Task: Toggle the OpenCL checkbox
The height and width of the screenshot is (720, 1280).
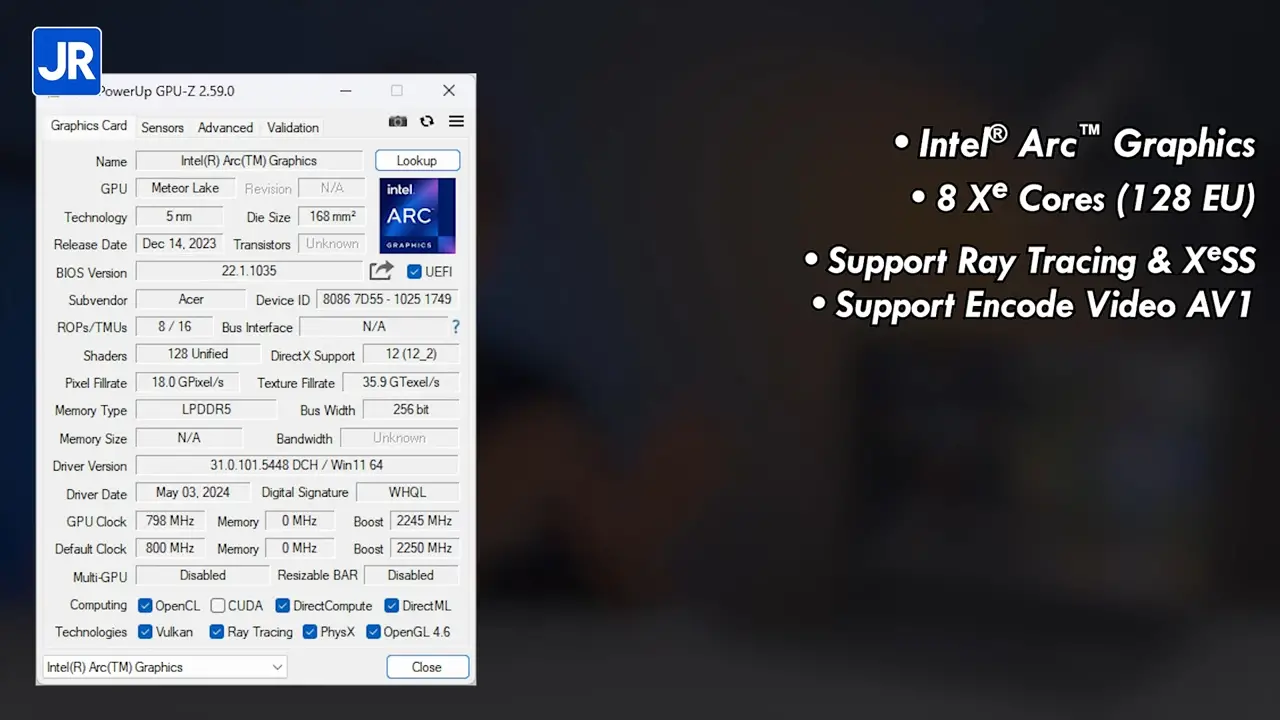Action: (x=145, y=606)
